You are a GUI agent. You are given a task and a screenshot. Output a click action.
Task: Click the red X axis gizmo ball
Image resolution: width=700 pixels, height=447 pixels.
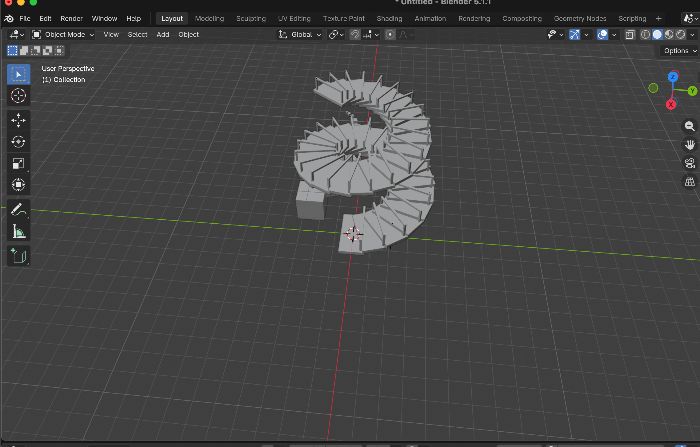click(671, 104)
